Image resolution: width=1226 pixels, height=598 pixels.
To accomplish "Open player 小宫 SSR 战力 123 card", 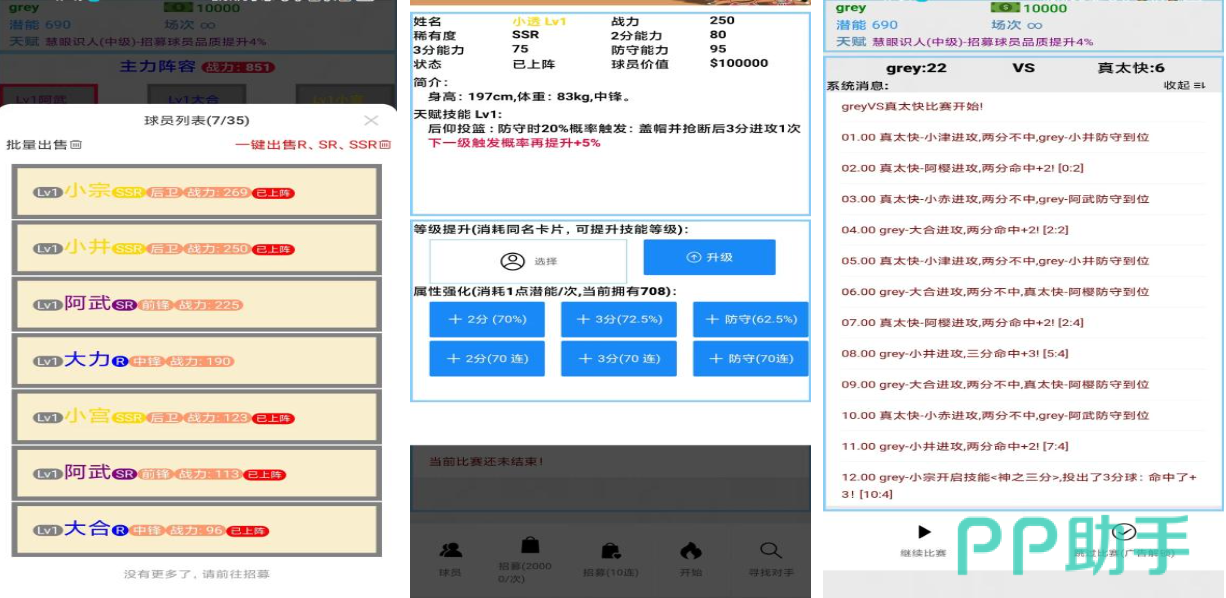I will point(196,417).
